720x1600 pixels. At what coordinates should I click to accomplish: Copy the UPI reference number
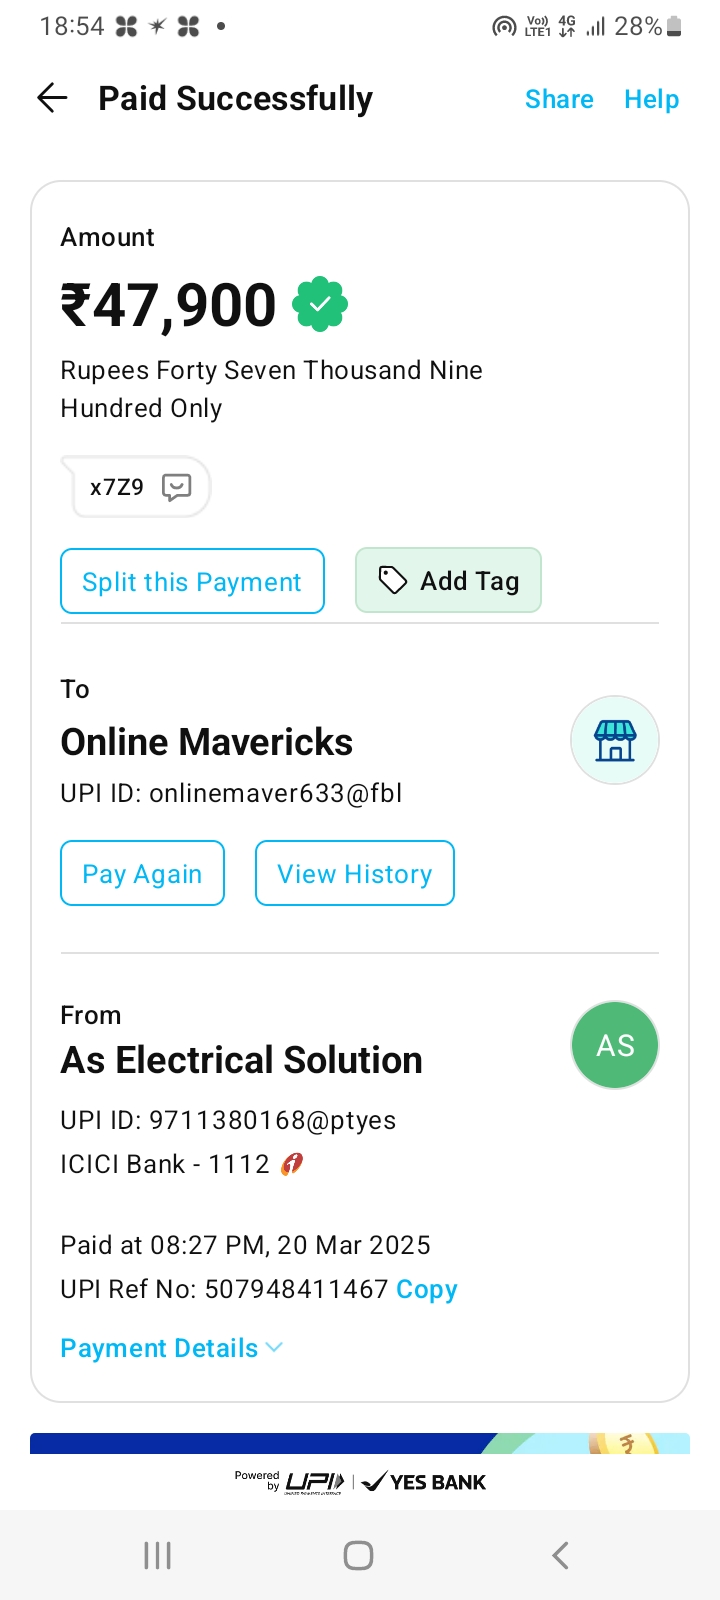[x=427, y=1289]
